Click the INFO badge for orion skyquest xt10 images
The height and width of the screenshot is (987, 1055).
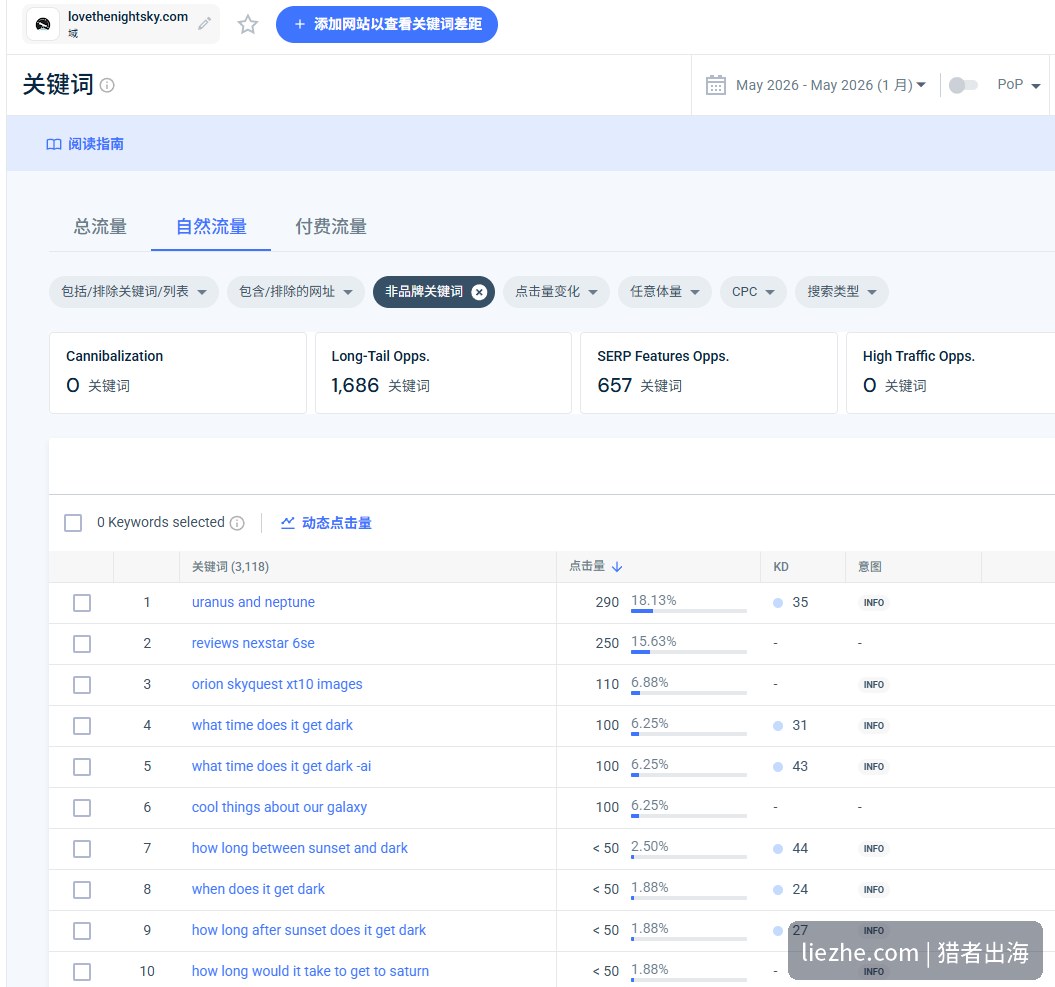(873, 685)
